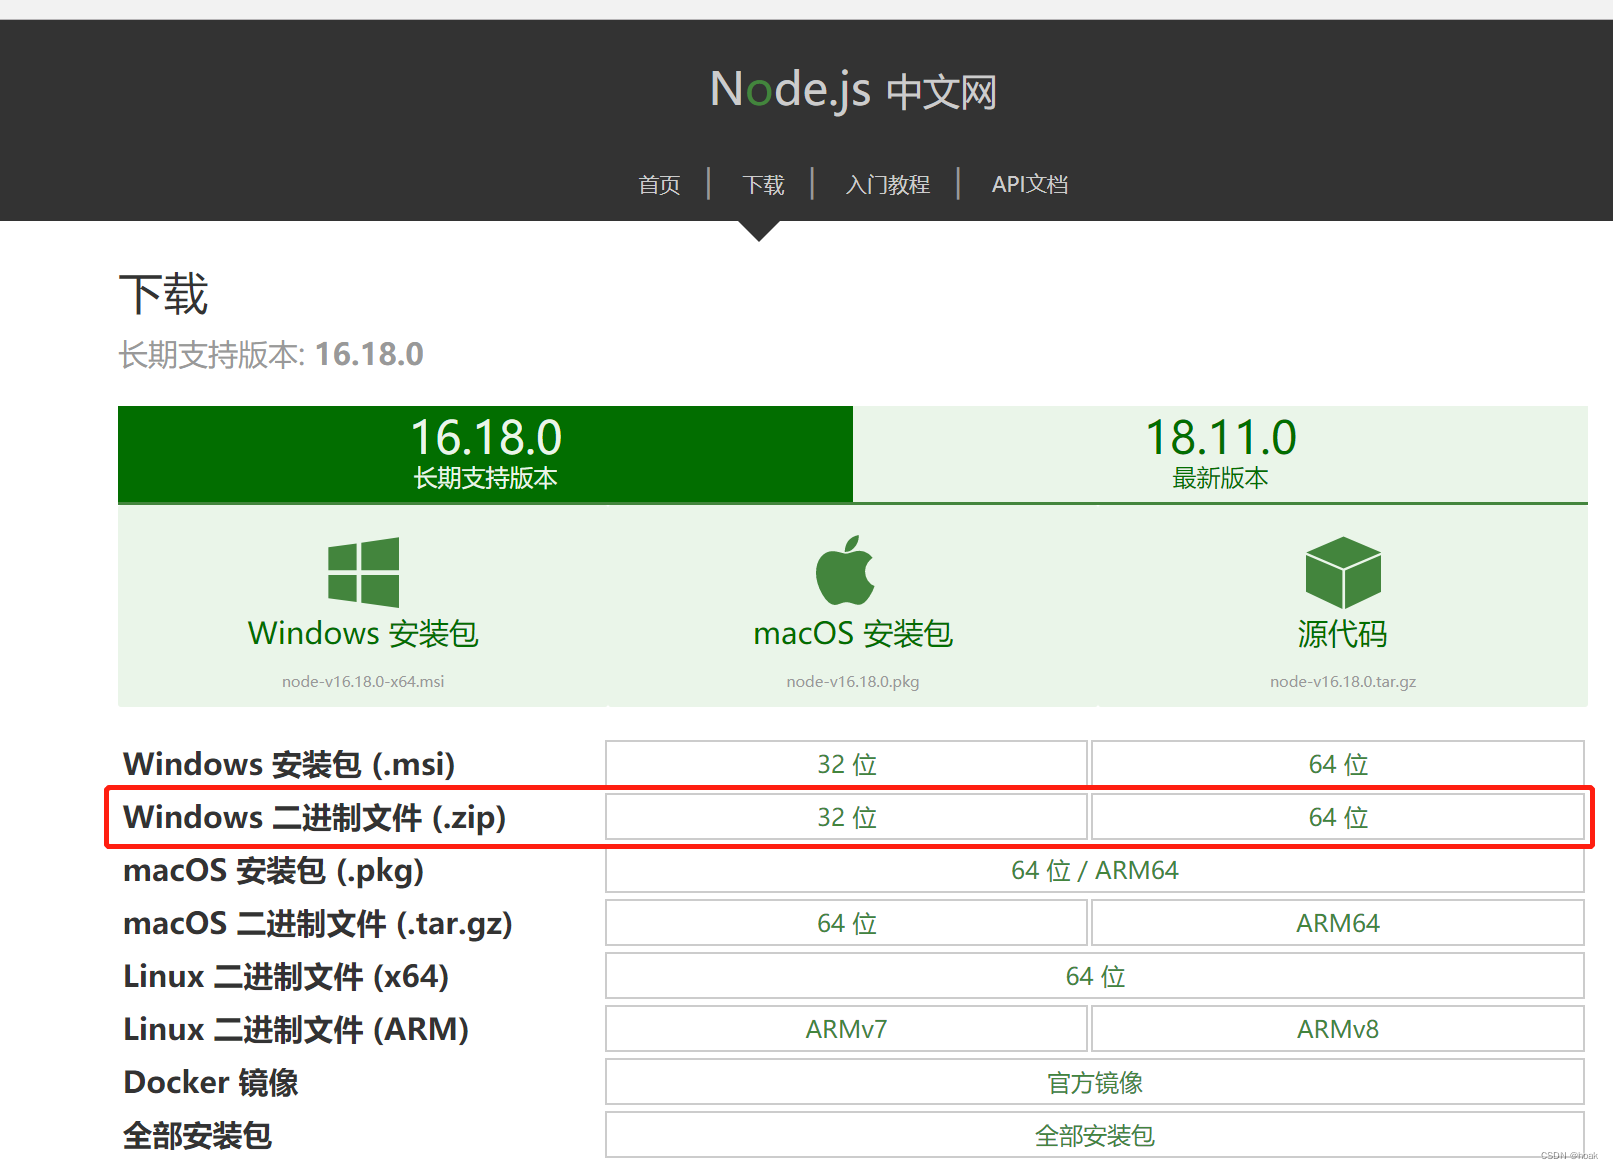Viewport: 1613px width, 1169px height.
Task: Click the 长期支持版本: 16.18.0 subtitle
Action: [271, 354]
